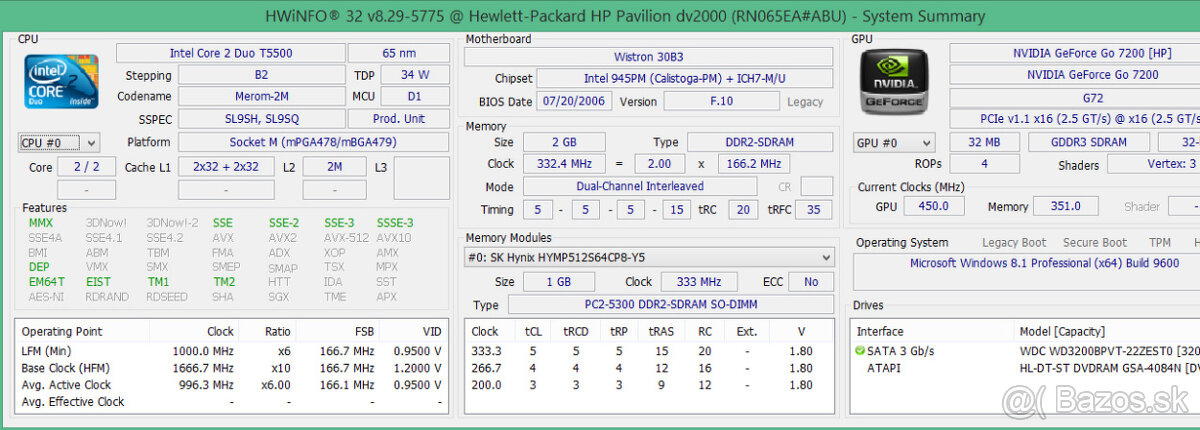1200x430 pixels.
Task: Click the MMX feature label
Action: [x=41, y=223]
